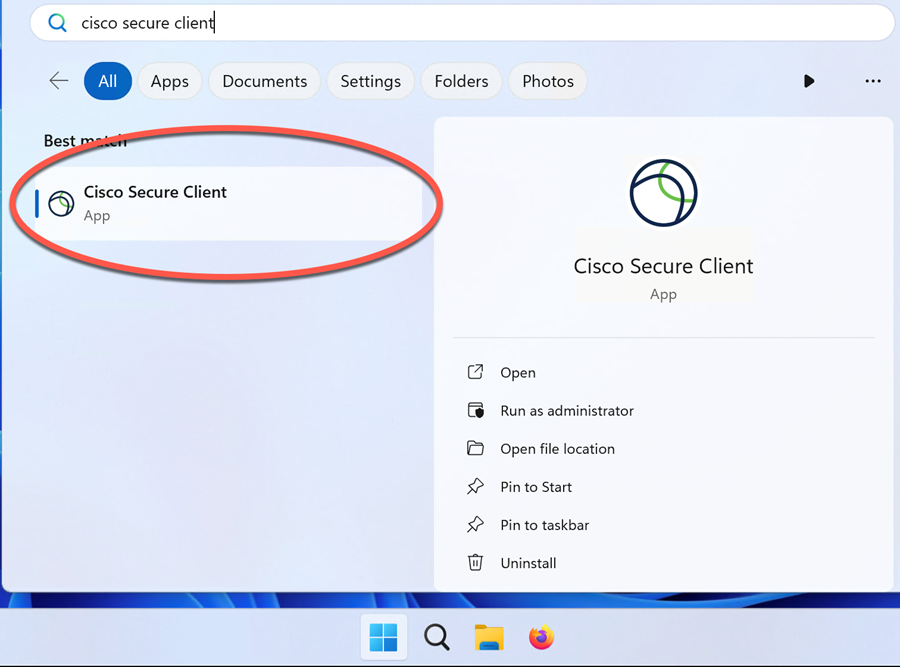The image size is (900, 667).
Task: Choose Run as administrator
Action: click(567, 411)
